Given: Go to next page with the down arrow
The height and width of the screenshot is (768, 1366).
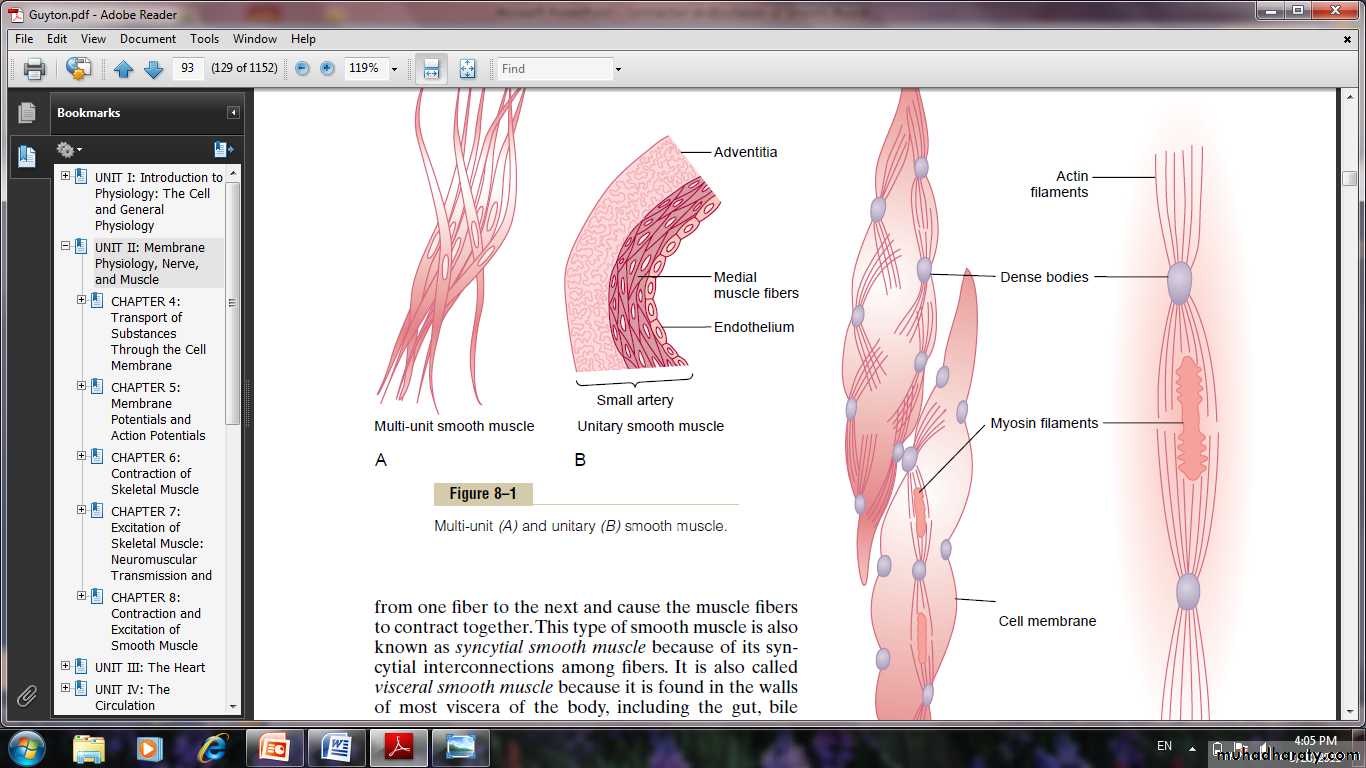Looking at the screenshot, I should [153, 69].
